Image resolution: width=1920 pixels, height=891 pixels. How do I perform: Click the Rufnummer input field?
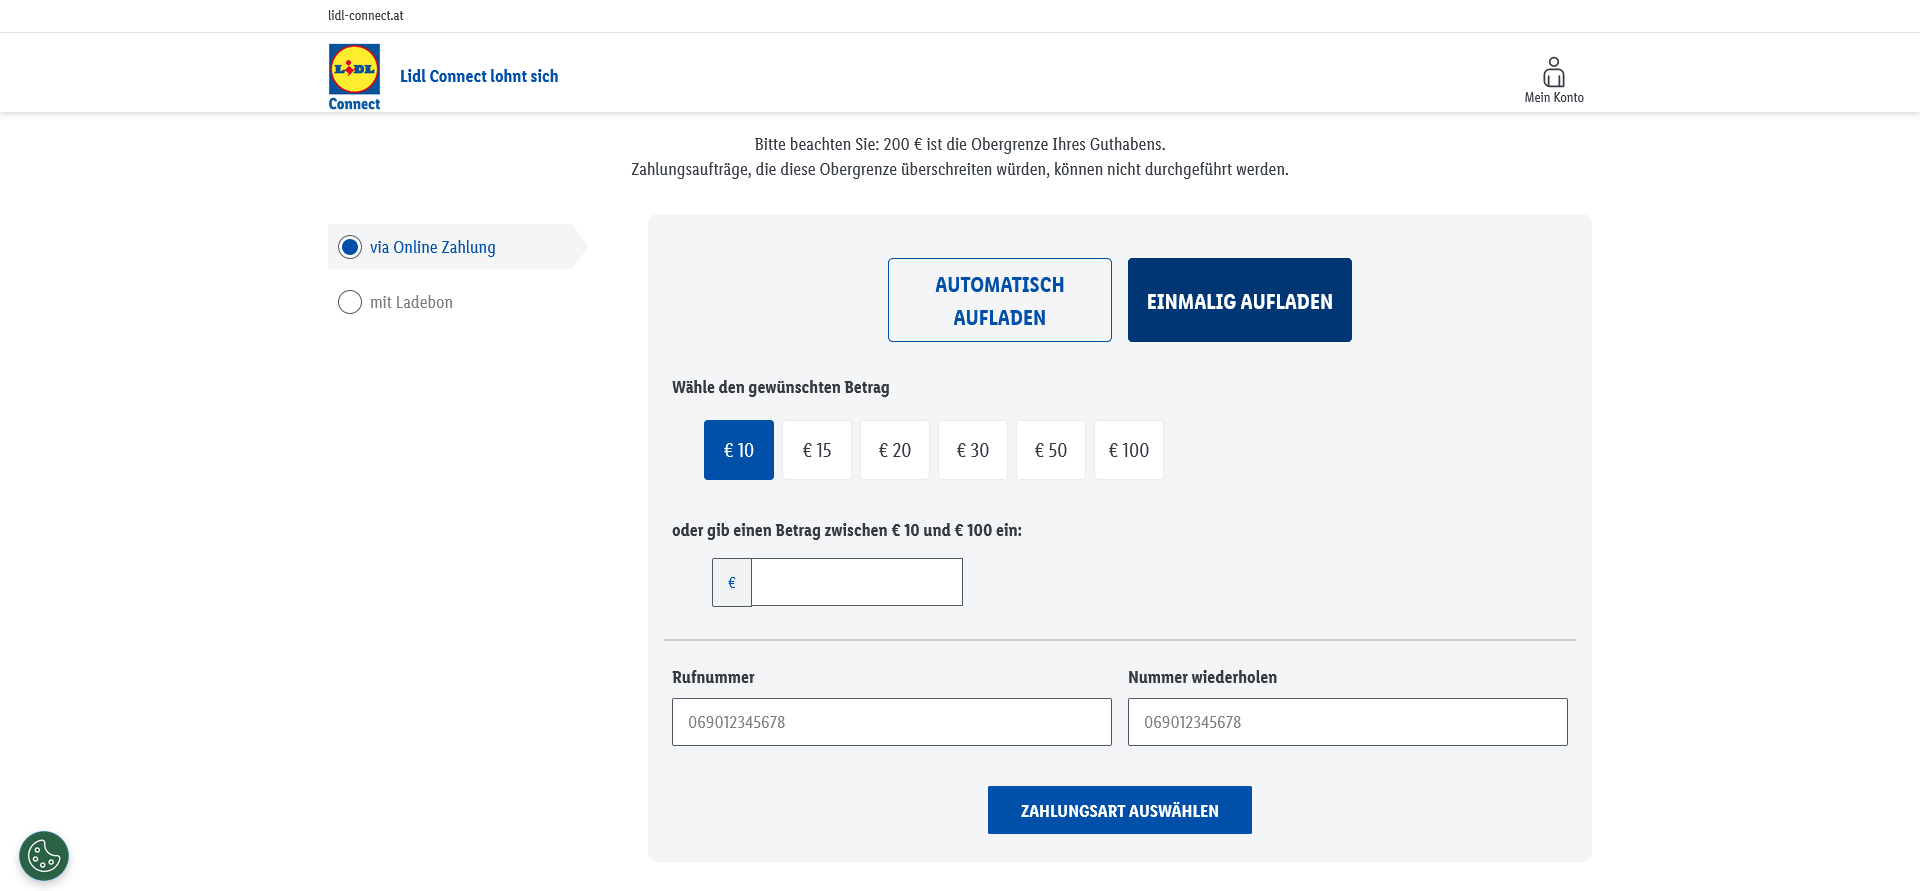[892, 722]
